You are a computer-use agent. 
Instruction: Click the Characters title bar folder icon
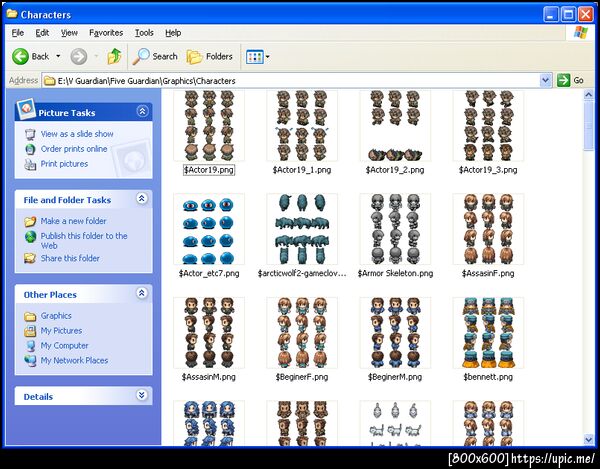coord(12,14)
